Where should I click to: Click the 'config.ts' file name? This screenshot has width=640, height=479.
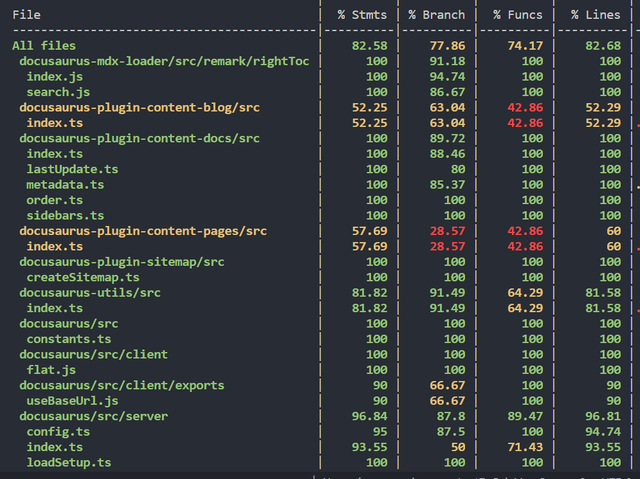pyautogui.click(x=58, y=432)
